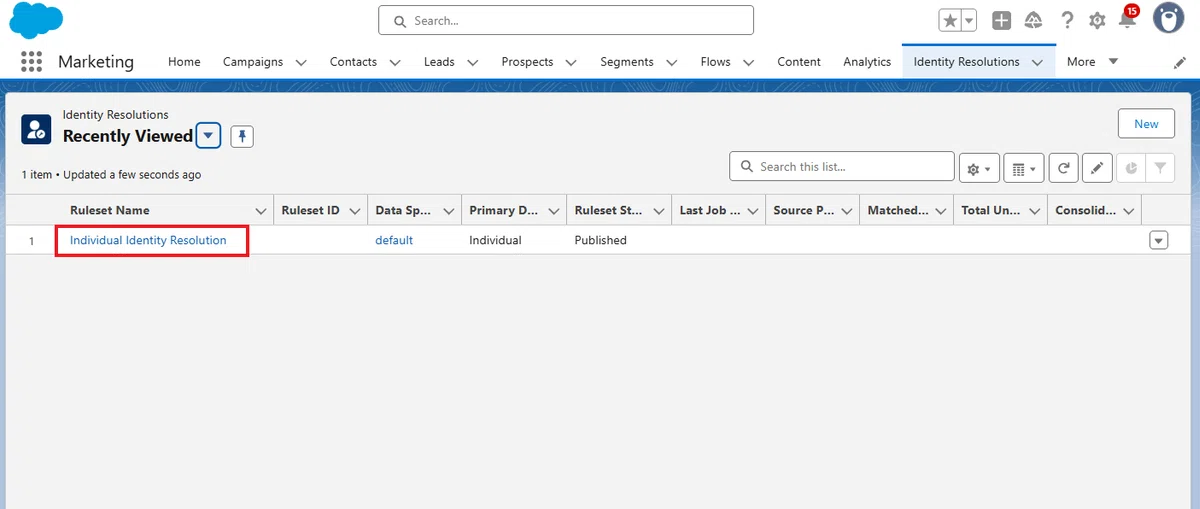Viewport: 1200px width, 509px height.
Task: Expand the favorites list arrow
Action: point(969,20)
